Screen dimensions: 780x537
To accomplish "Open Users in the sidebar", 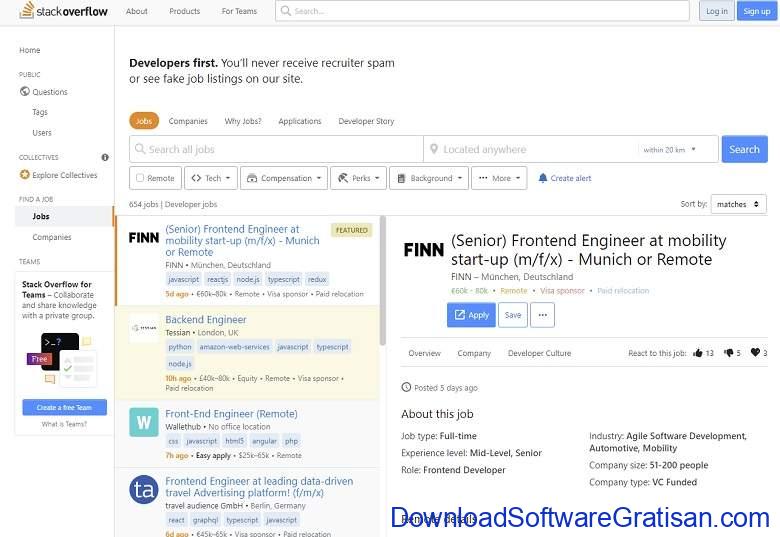I will coord(42,133).
